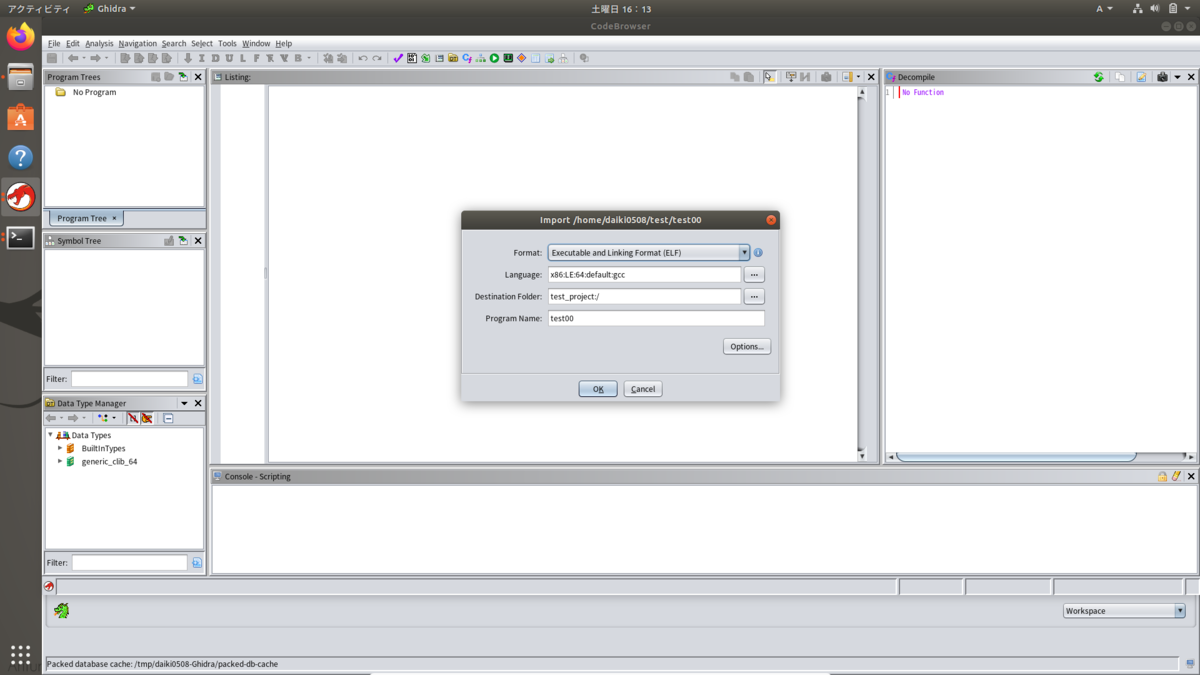
Task: Re-decompile using green refresh icon in Decompile panel
Action: [x=1098, y=77]
